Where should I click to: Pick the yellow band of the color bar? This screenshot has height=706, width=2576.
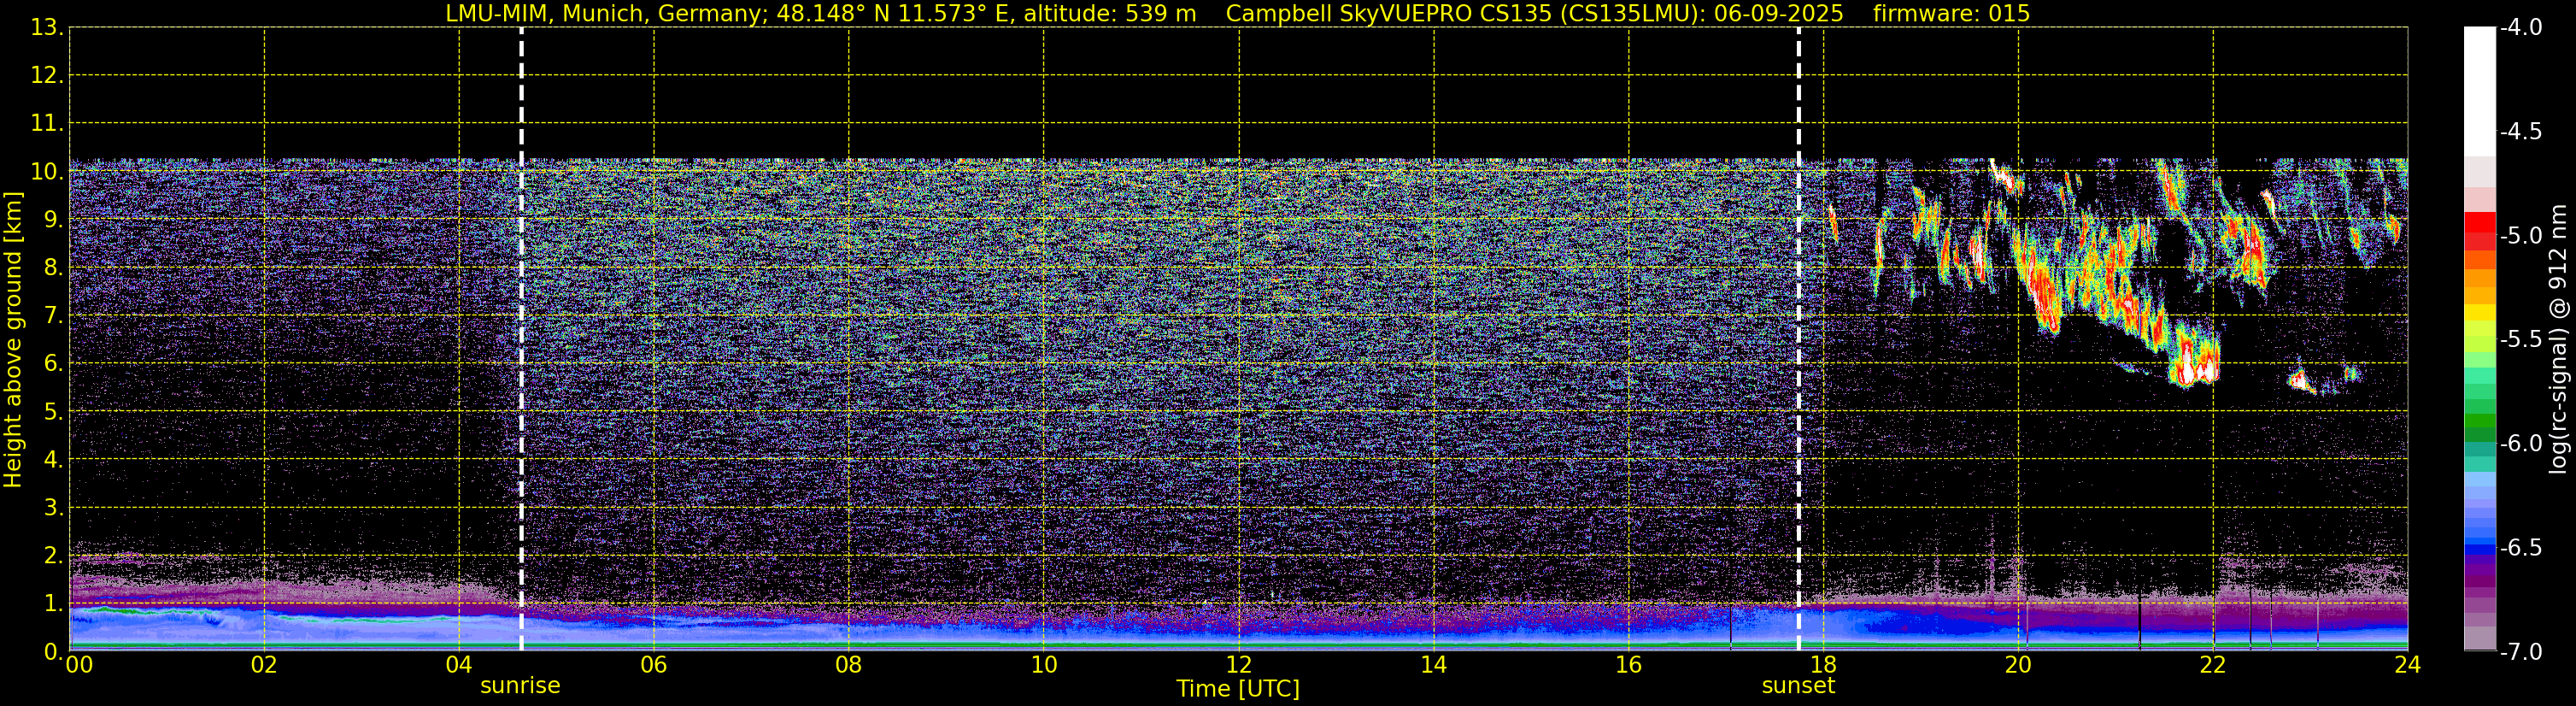coord(2479,313)
